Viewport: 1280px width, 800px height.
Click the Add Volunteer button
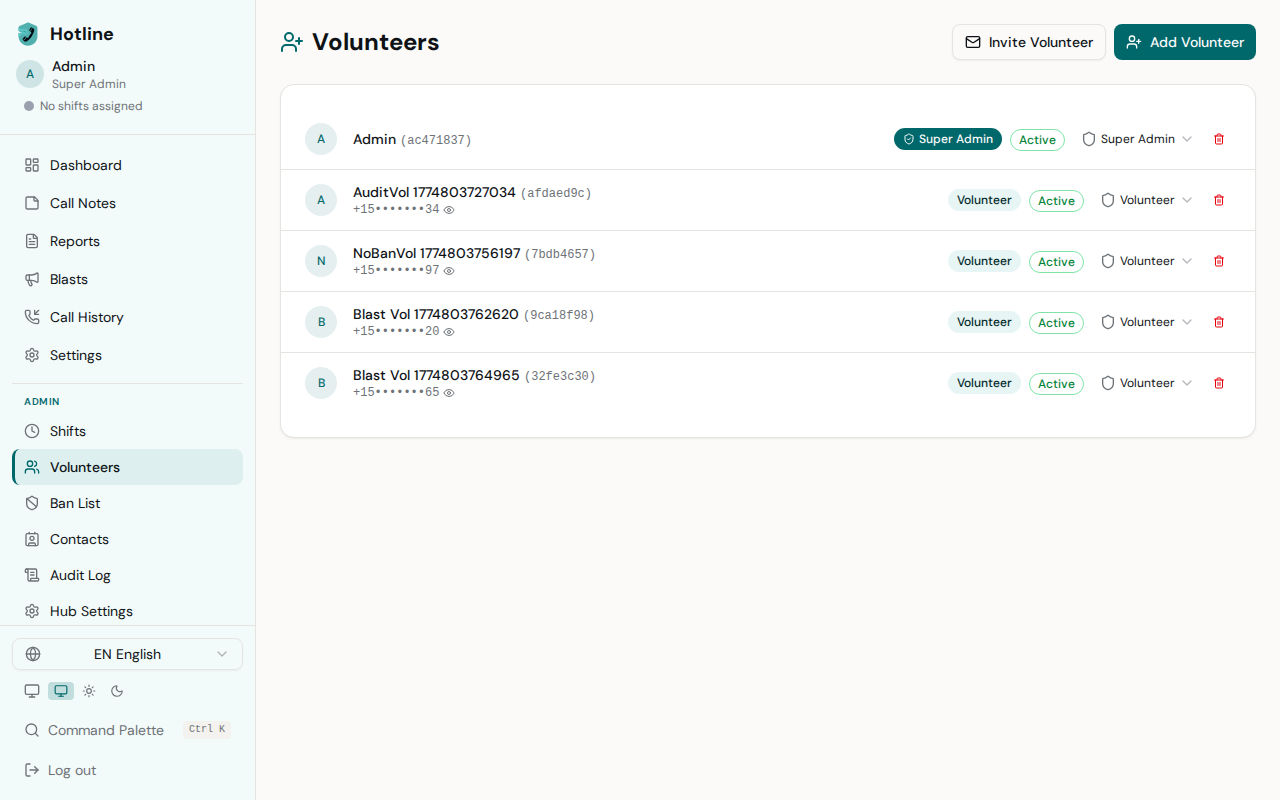(x=1184, y=42)
